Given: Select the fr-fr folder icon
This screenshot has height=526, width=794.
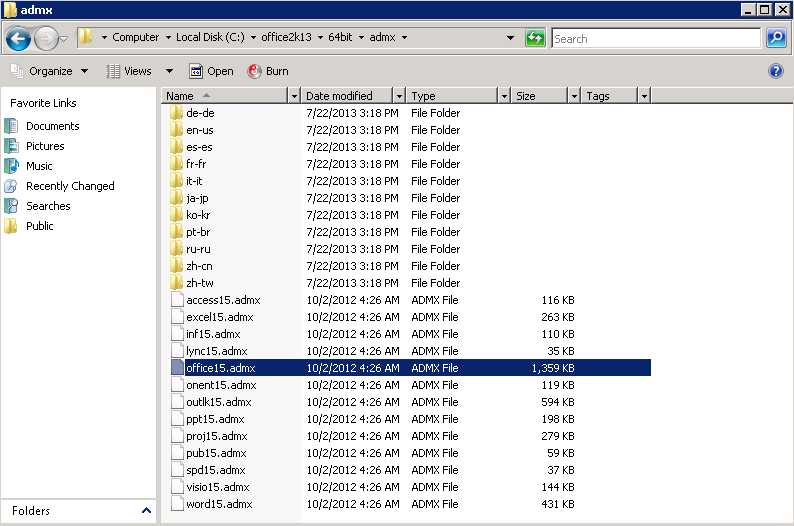Looking at the screenshot, I should [x=177, y=164].
